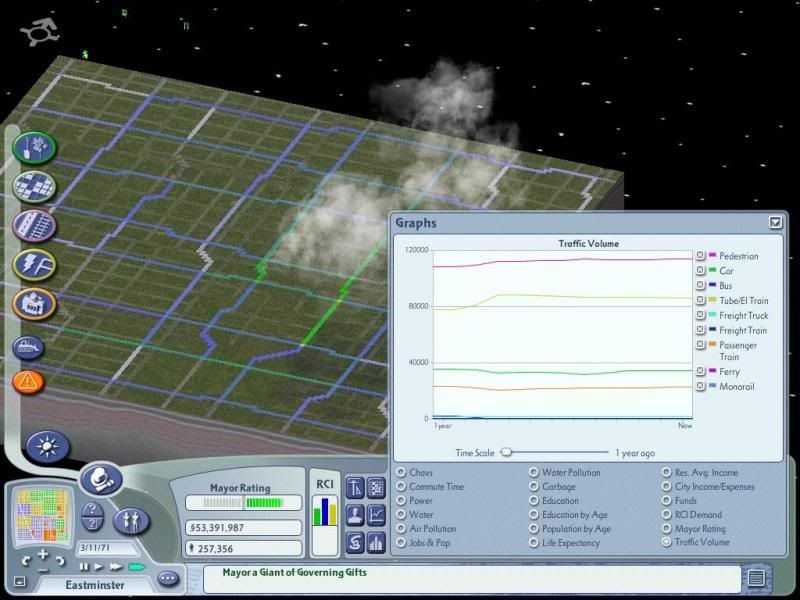This screenshot has height=600, width=800.
Task: Open the news list icon
Action: 756,578
